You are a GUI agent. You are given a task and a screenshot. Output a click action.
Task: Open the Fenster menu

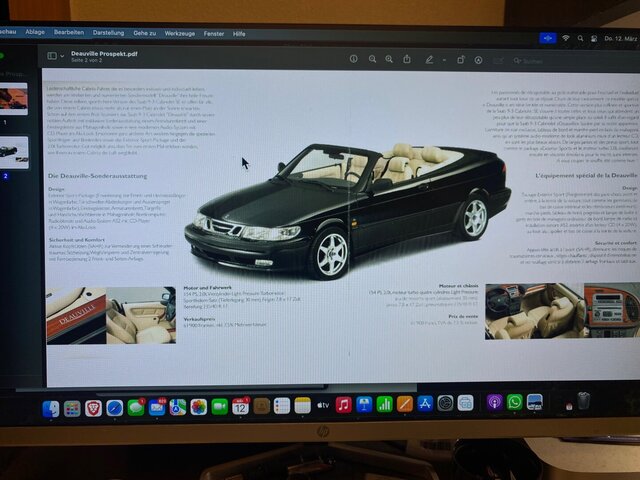coord(214,34)
